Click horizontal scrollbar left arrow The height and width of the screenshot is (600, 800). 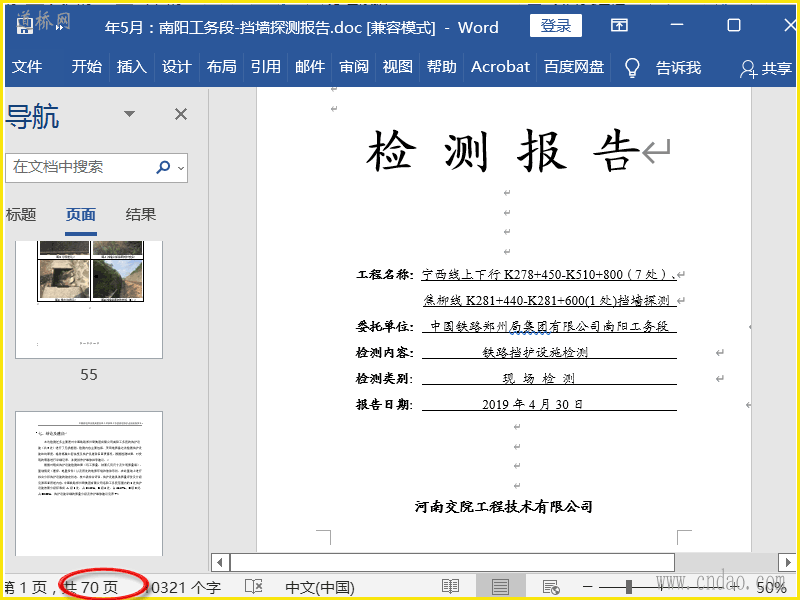pyautogui.click(x=220, y=563)
